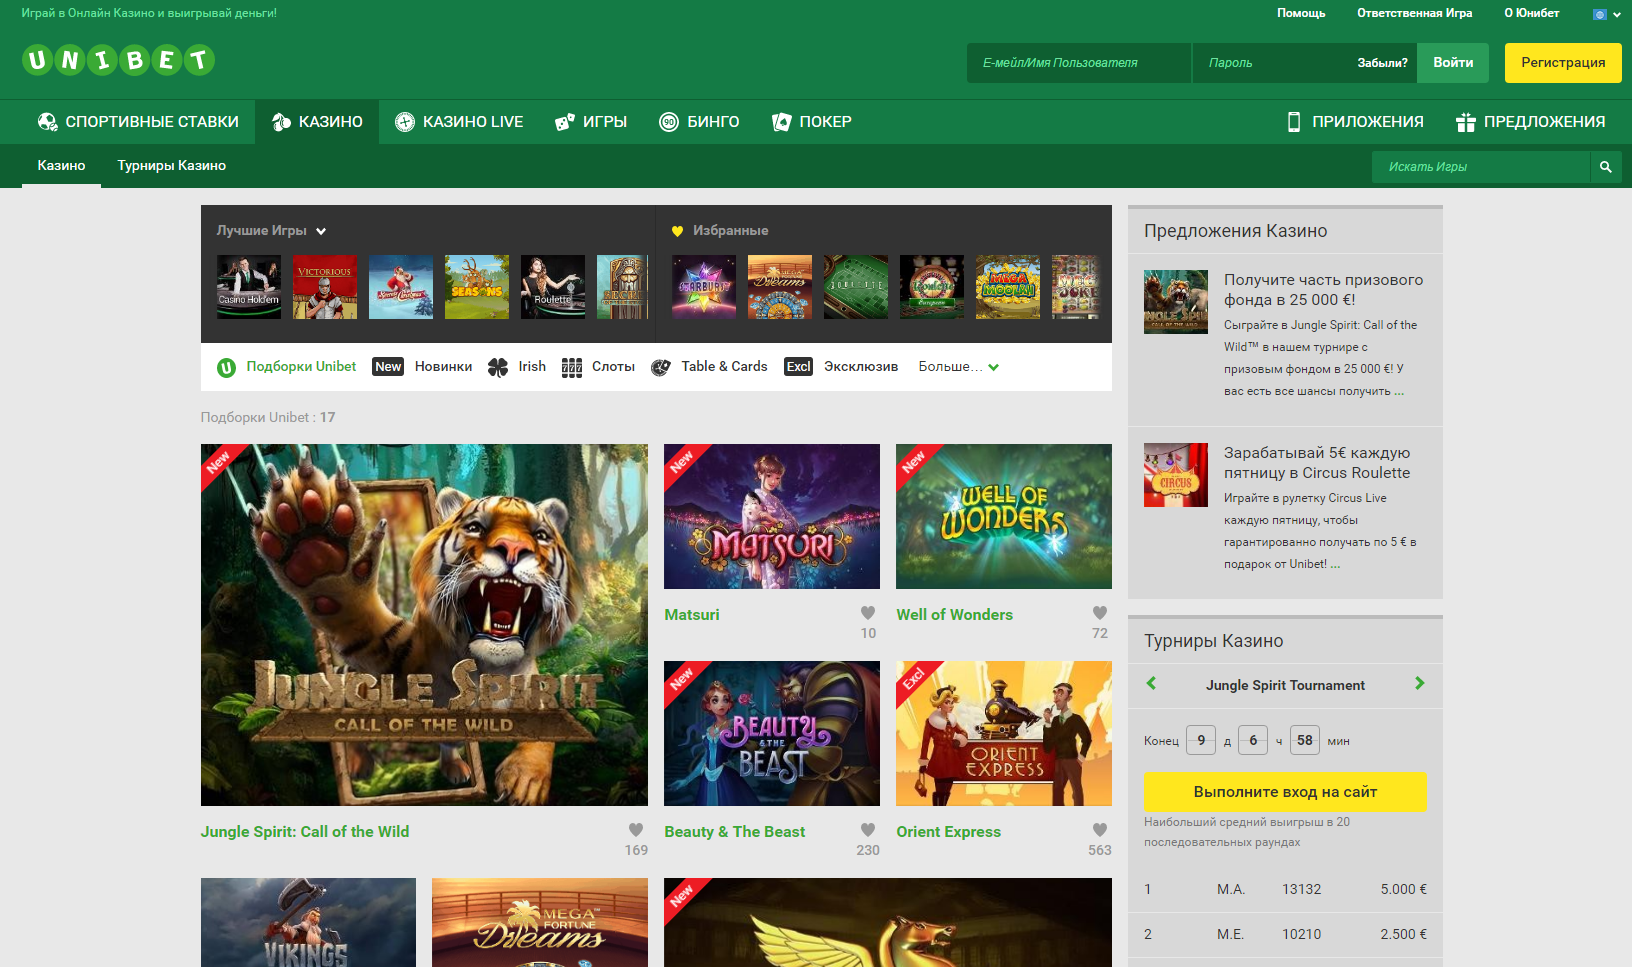Expand the Больше… categories dropdown

[959, 367]
